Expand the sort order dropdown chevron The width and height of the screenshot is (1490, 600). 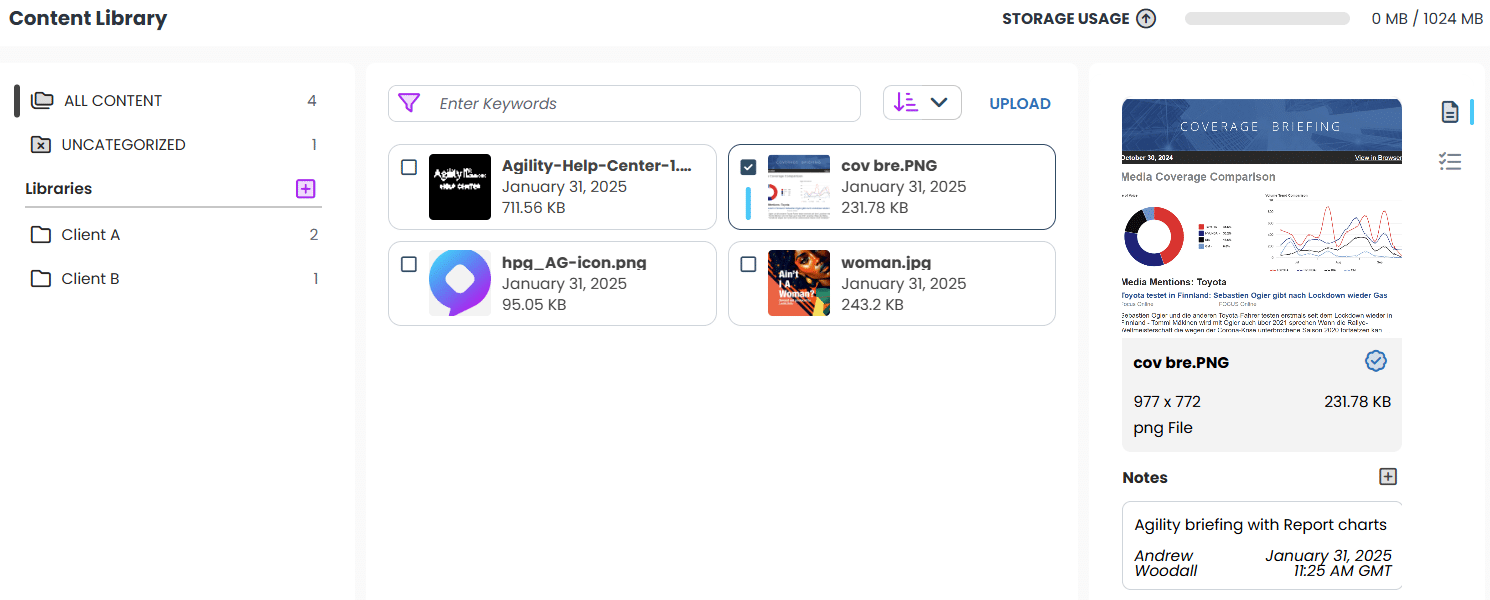click(x=938, y=102)
